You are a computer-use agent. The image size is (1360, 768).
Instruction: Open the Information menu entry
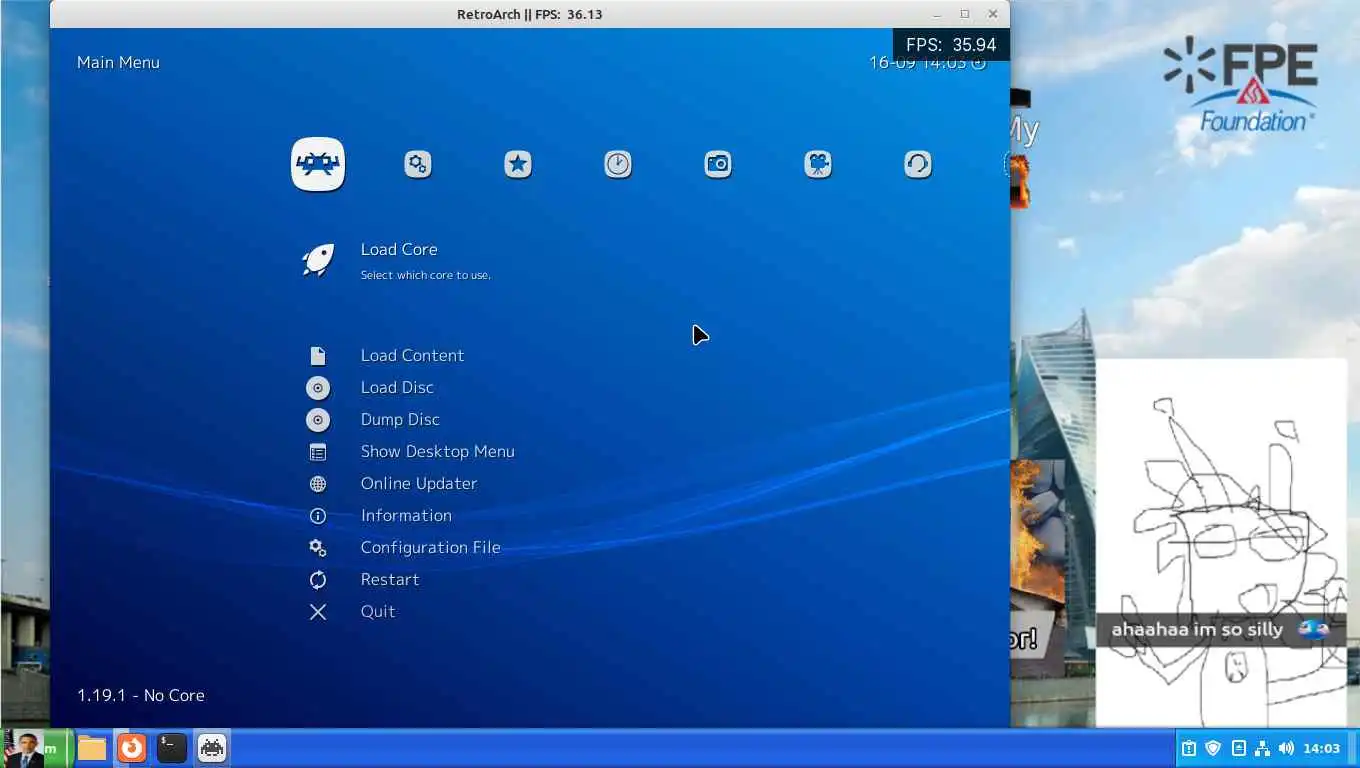click(406, 515)
